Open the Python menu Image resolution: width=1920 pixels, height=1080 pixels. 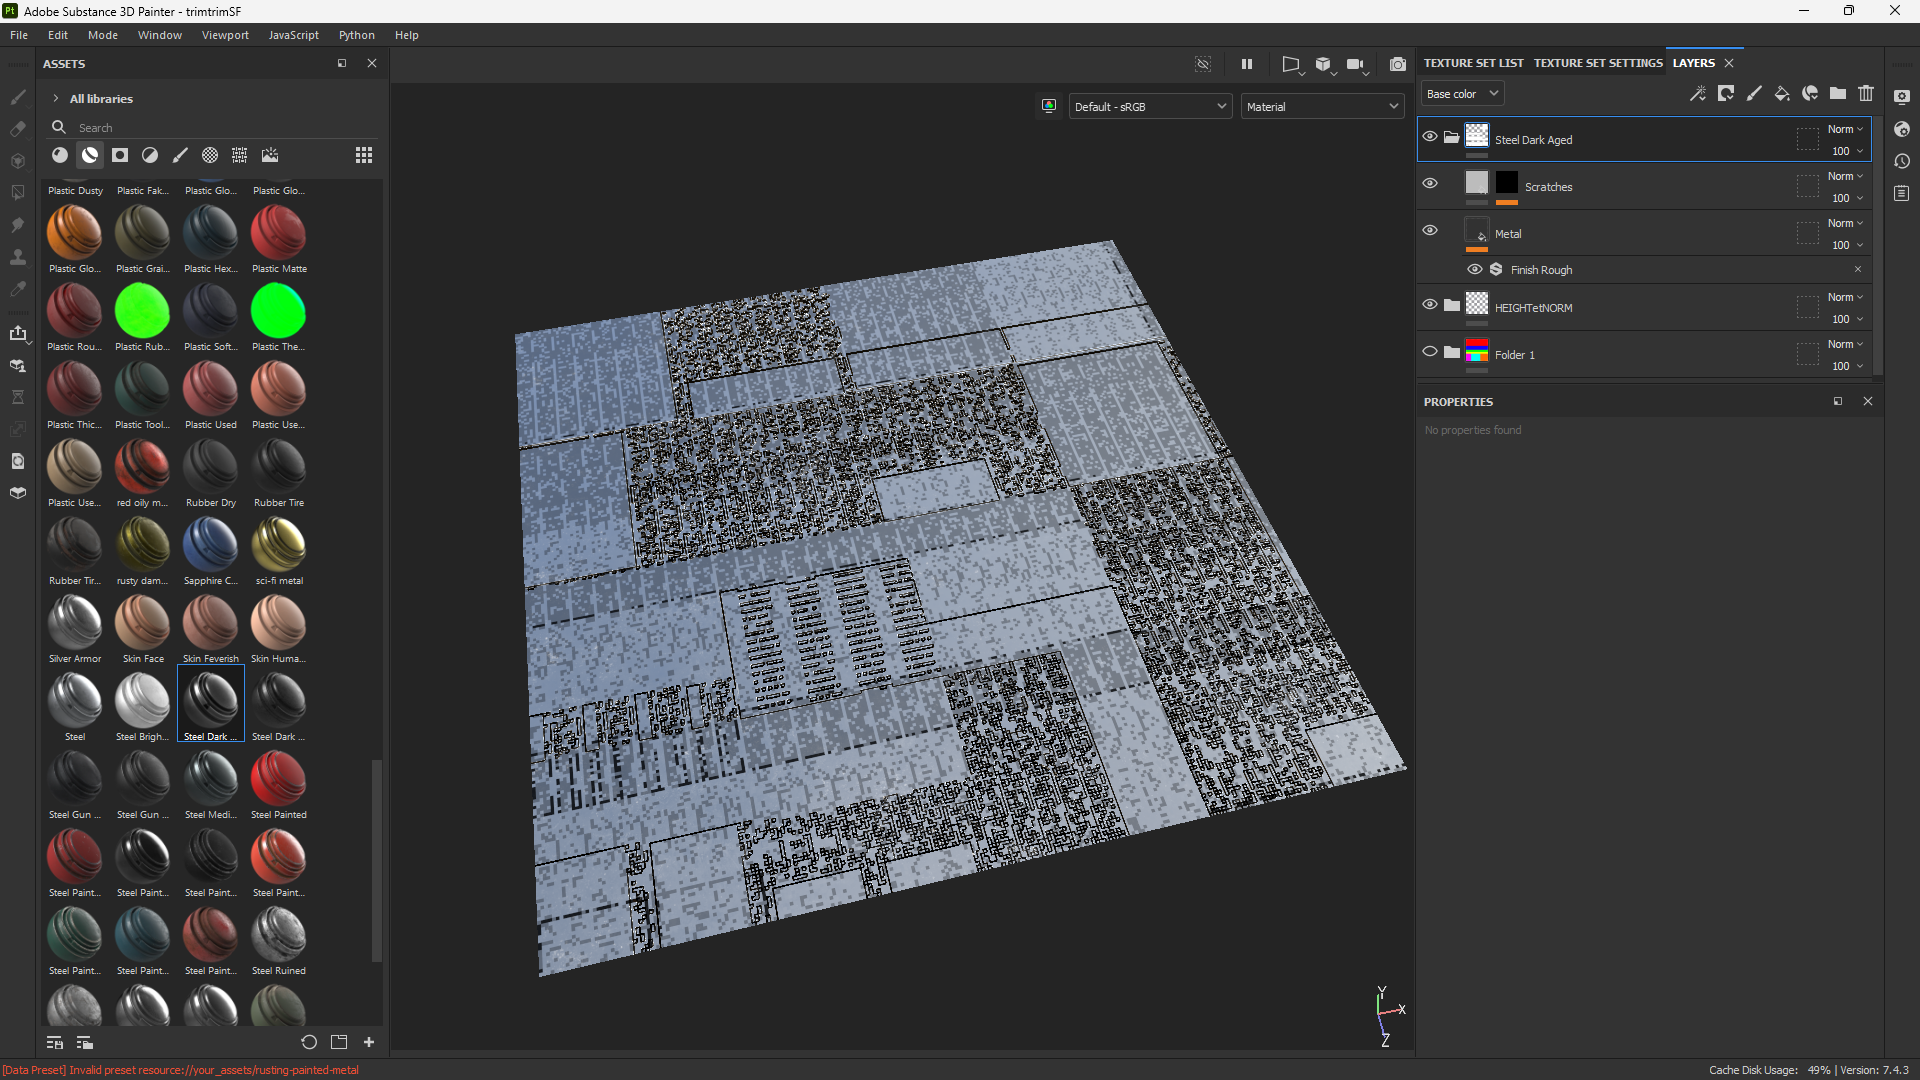coord(357,35)
